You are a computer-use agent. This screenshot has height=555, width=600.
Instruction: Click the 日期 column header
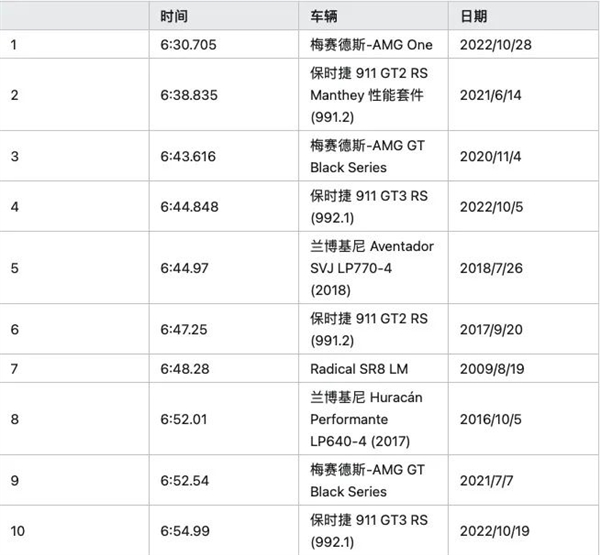(474, 17)
